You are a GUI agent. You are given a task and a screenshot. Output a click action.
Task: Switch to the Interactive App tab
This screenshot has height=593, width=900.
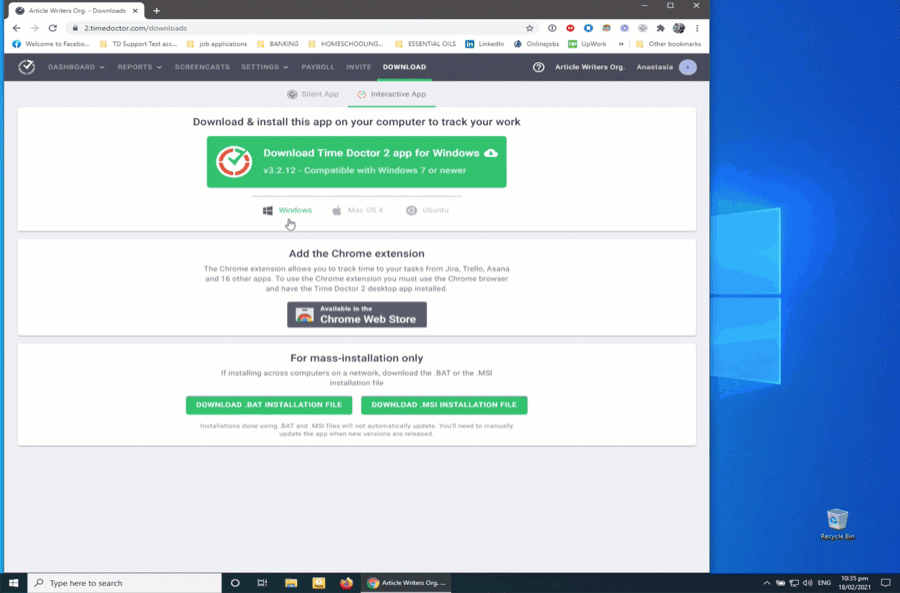(391, 94)
